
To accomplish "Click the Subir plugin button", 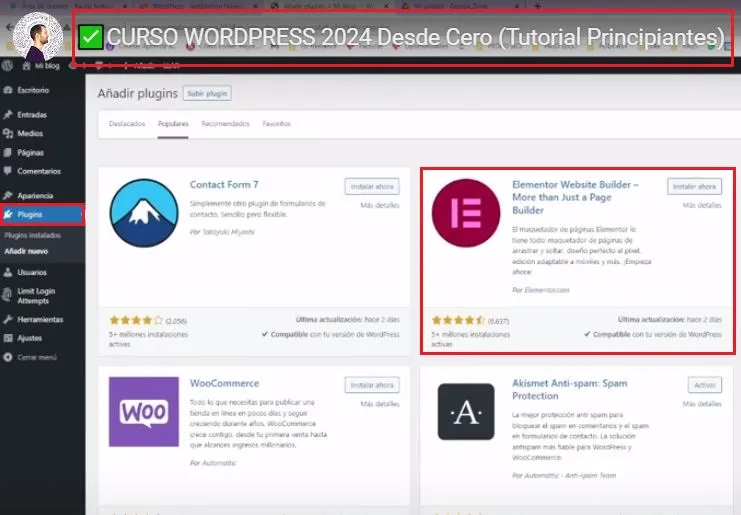I will tap(207, 94).
